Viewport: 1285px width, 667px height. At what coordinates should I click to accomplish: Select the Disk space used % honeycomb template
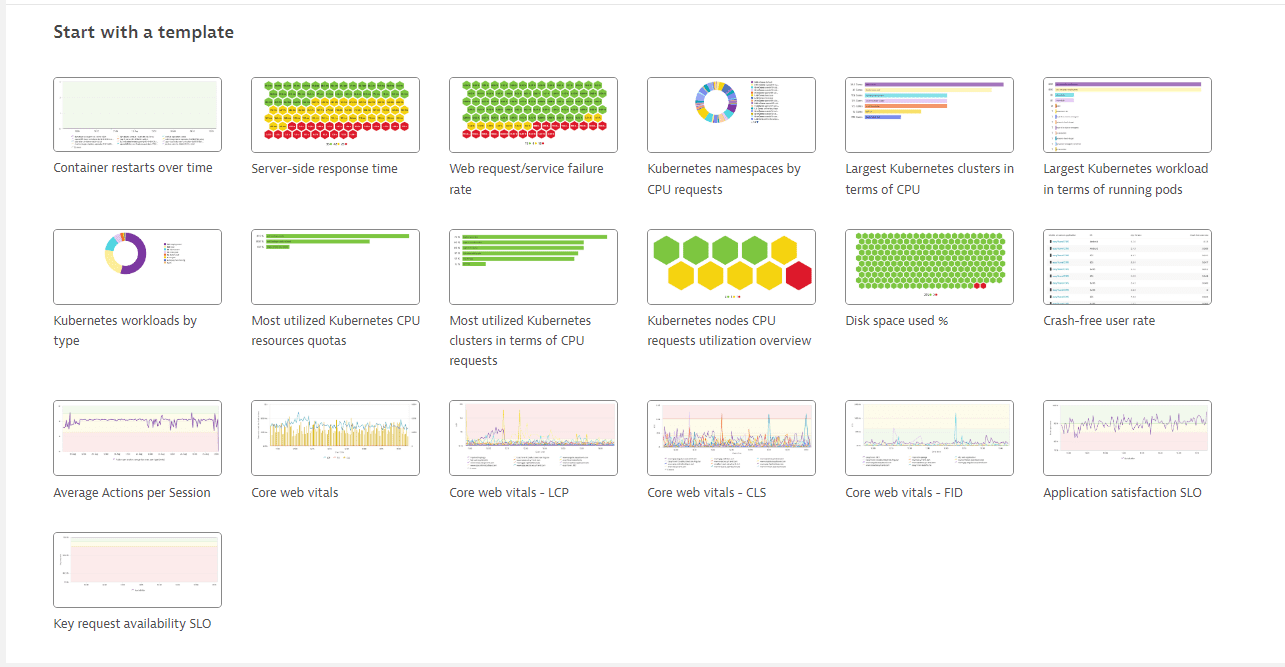pos(929,267)
